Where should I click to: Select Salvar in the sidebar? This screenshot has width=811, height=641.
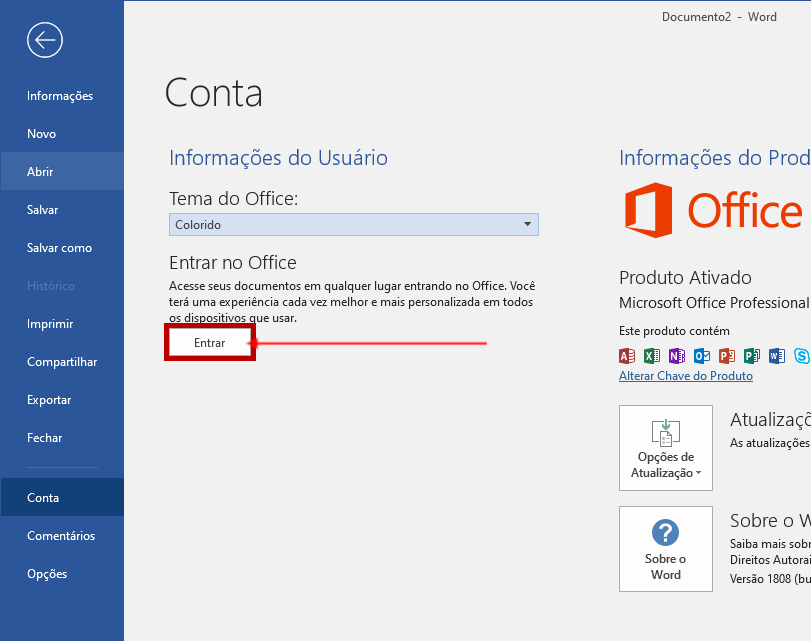pyautogui.click(x=62, y=210)
